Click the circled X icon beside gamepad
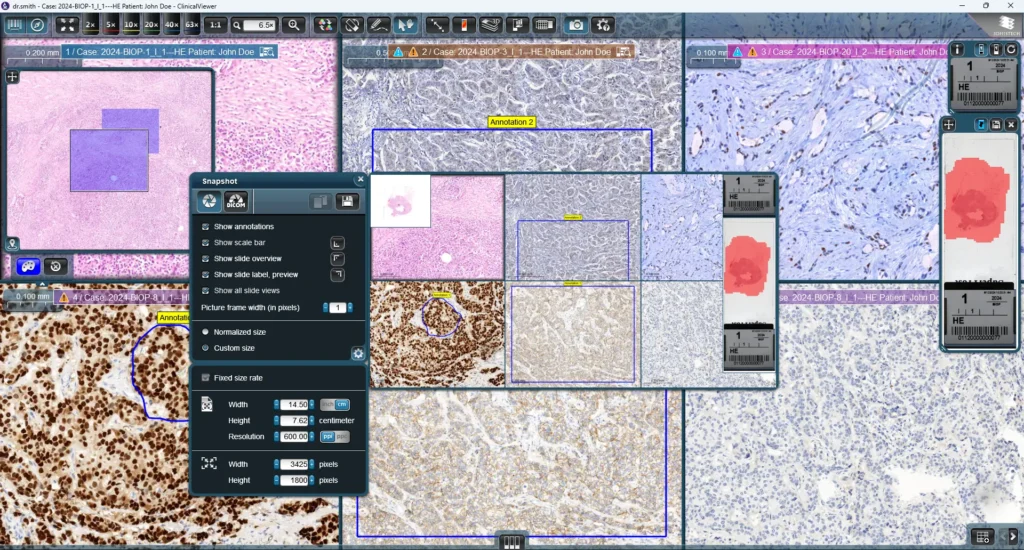 (x=56, y=267)
